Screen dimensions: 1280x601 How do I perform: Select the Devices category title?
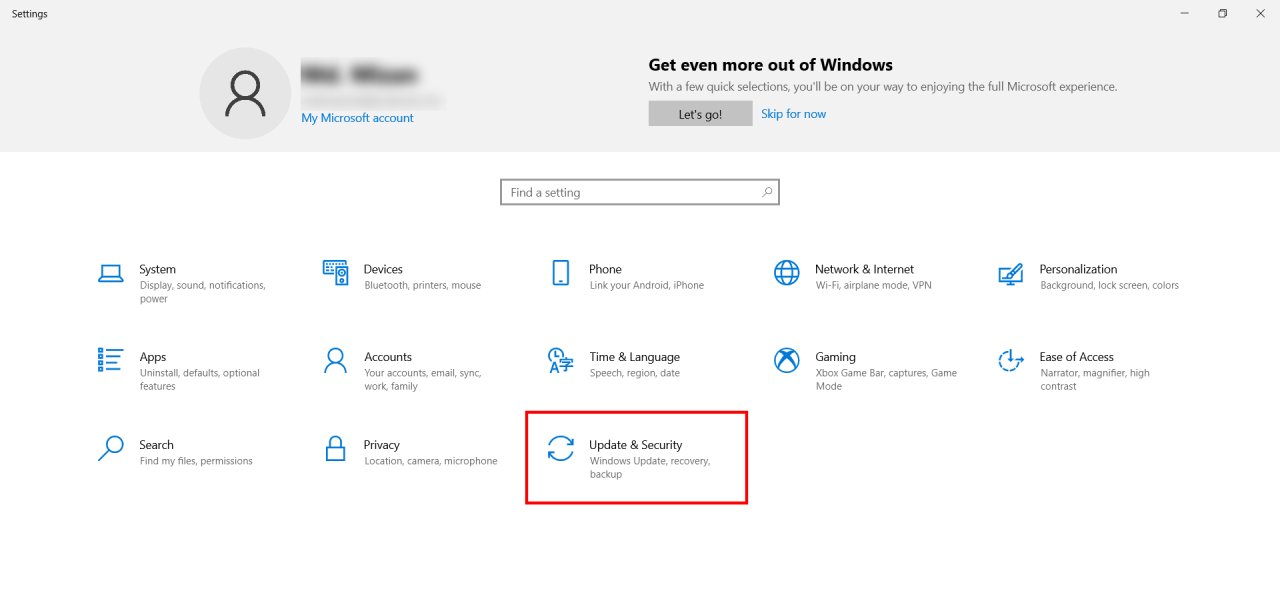tap(383, 269)
